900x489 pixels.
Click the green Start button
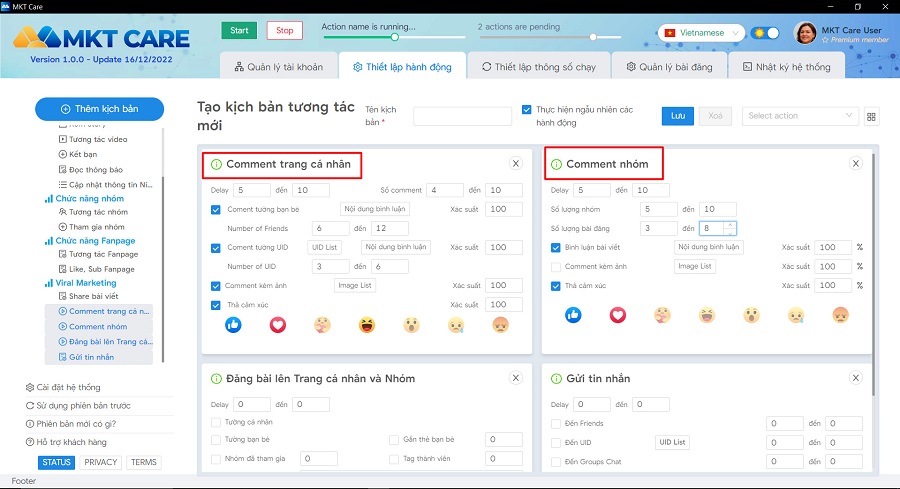click(239, 30)
